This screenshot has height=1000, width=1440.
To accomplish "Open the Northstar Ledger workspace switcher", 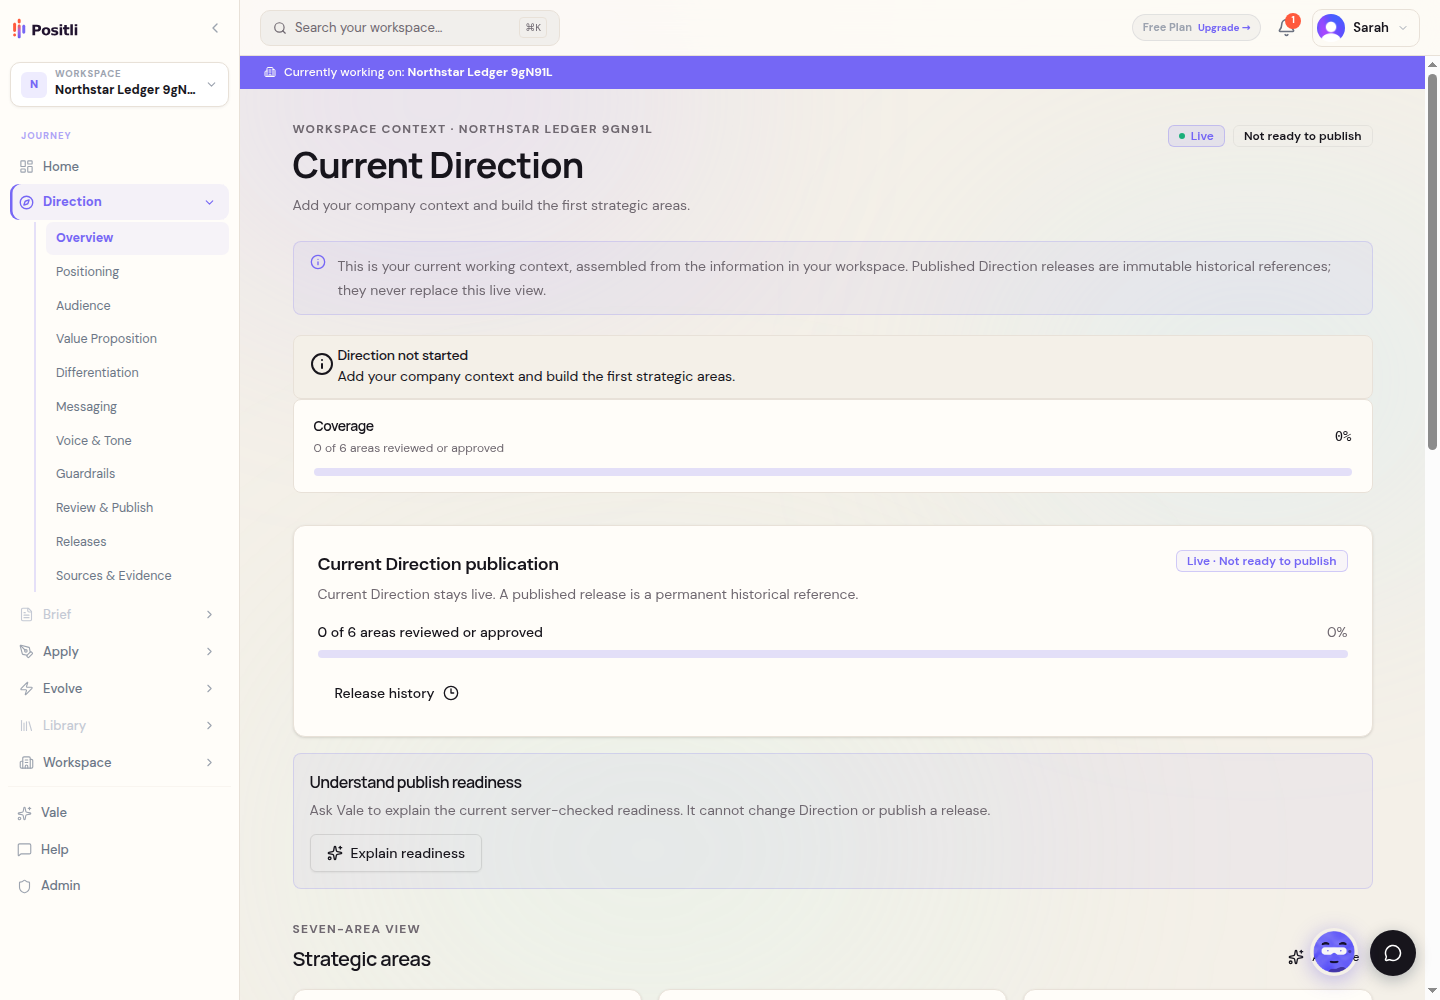I will tap(119, 84).
